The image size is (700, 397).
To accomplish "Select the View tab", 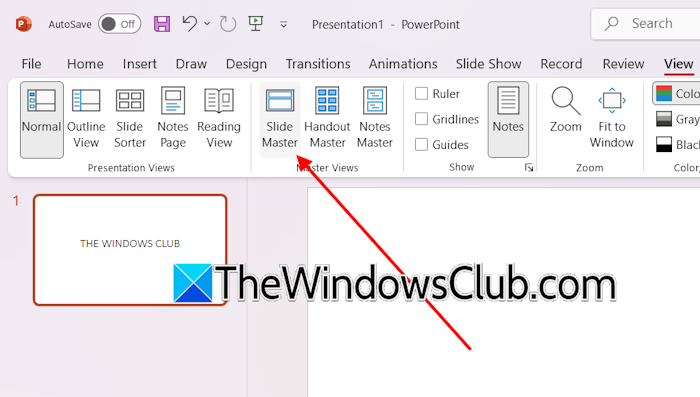I will (x=679, y=64).
